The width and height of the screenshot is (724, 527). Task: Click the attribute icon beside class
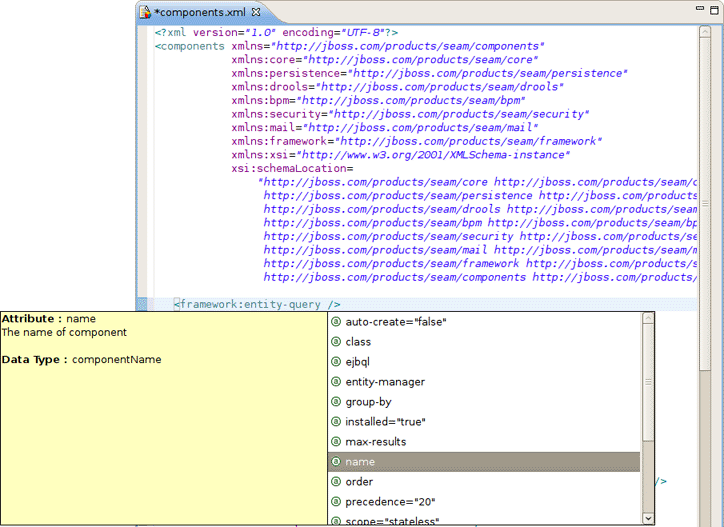click(x=336, y=342)
